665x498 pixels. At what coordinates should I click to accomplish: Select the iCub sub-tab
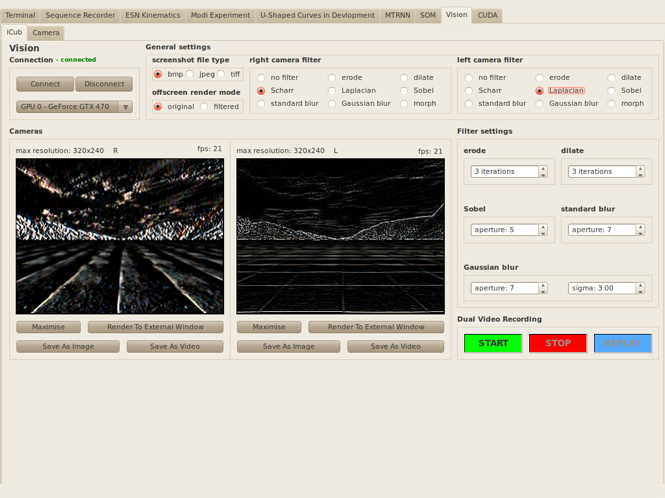coord(14,32)
